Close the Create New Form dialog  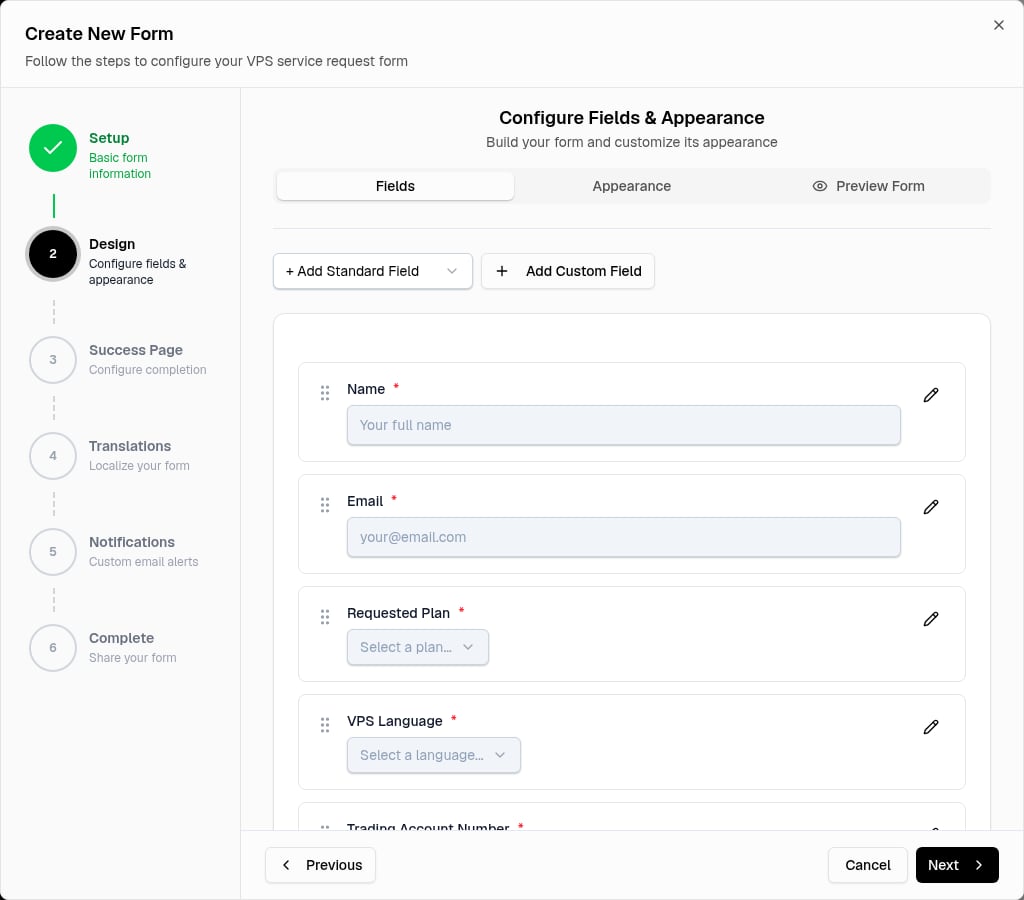[999, 25]
